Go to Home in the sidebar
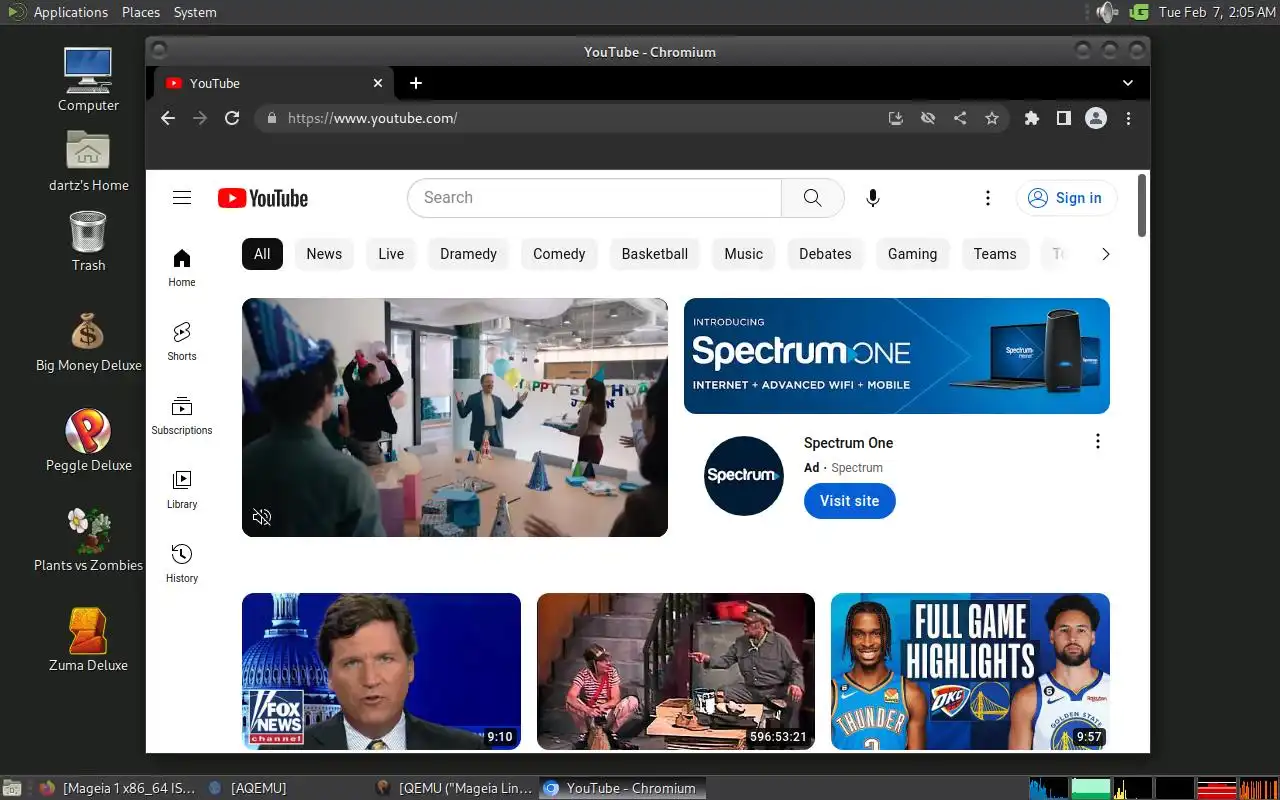The image size is (1280, 800). point(182,268)
